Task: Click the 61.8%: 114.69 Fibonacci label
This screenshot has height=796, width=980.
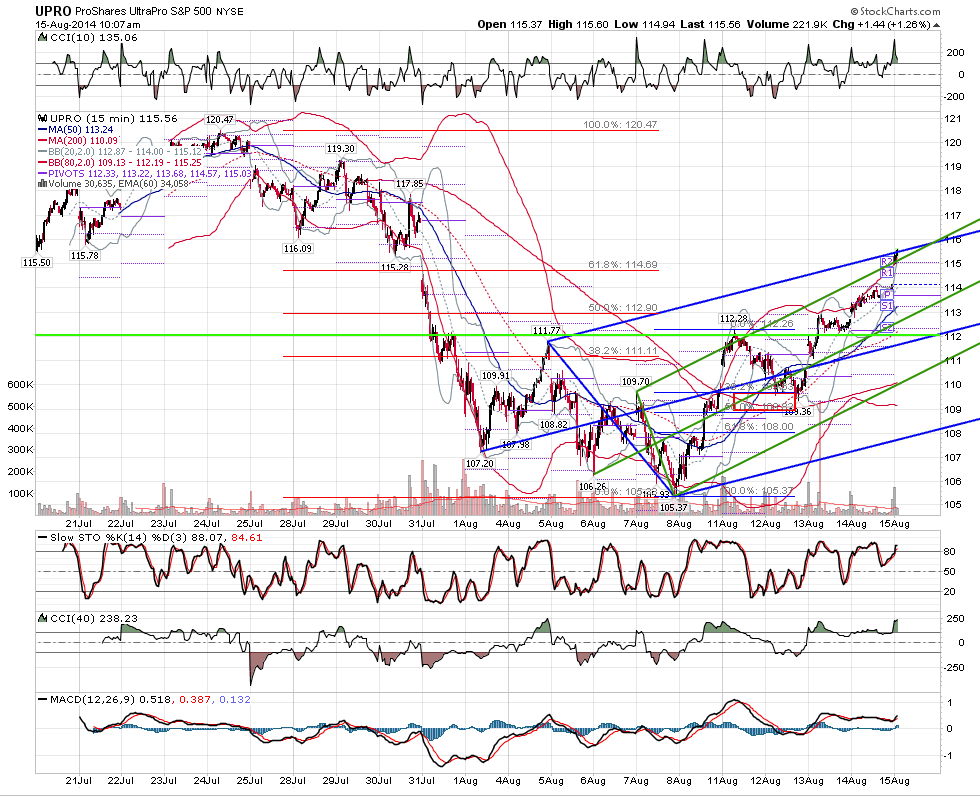Action: (x=622, y=265)
